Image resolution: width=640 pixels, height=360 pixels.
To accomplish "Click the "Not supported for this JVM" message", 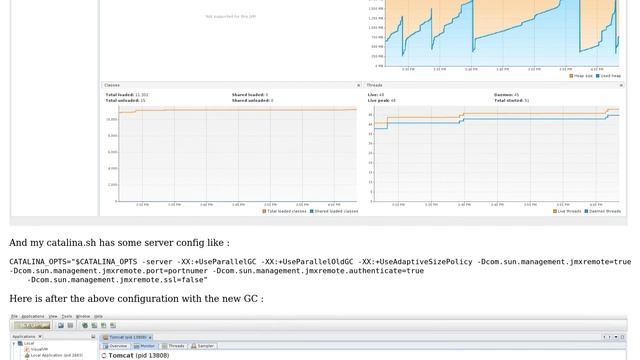I will coord(231,16).
